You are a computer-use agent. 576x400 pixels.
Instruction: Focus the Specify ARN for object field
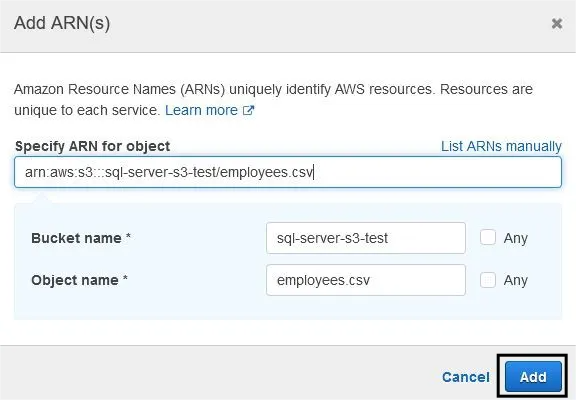point(288,172)
